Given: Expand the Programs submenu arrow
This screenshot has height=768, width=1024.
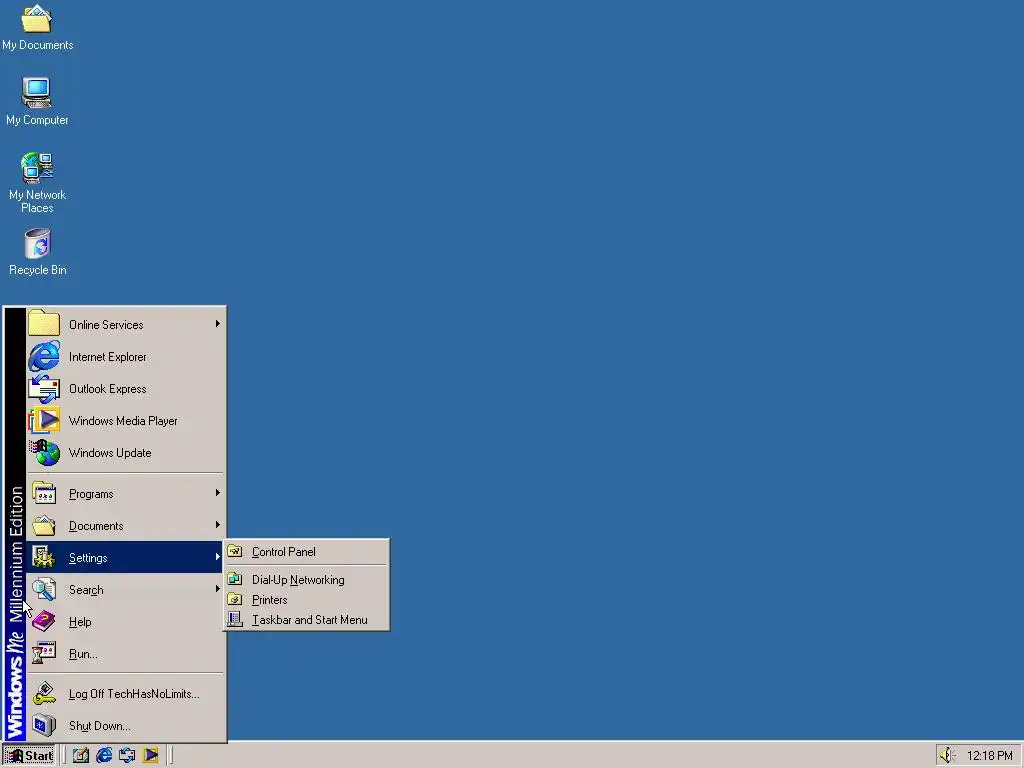Looking at the screenshot, I should click(217, 493).
